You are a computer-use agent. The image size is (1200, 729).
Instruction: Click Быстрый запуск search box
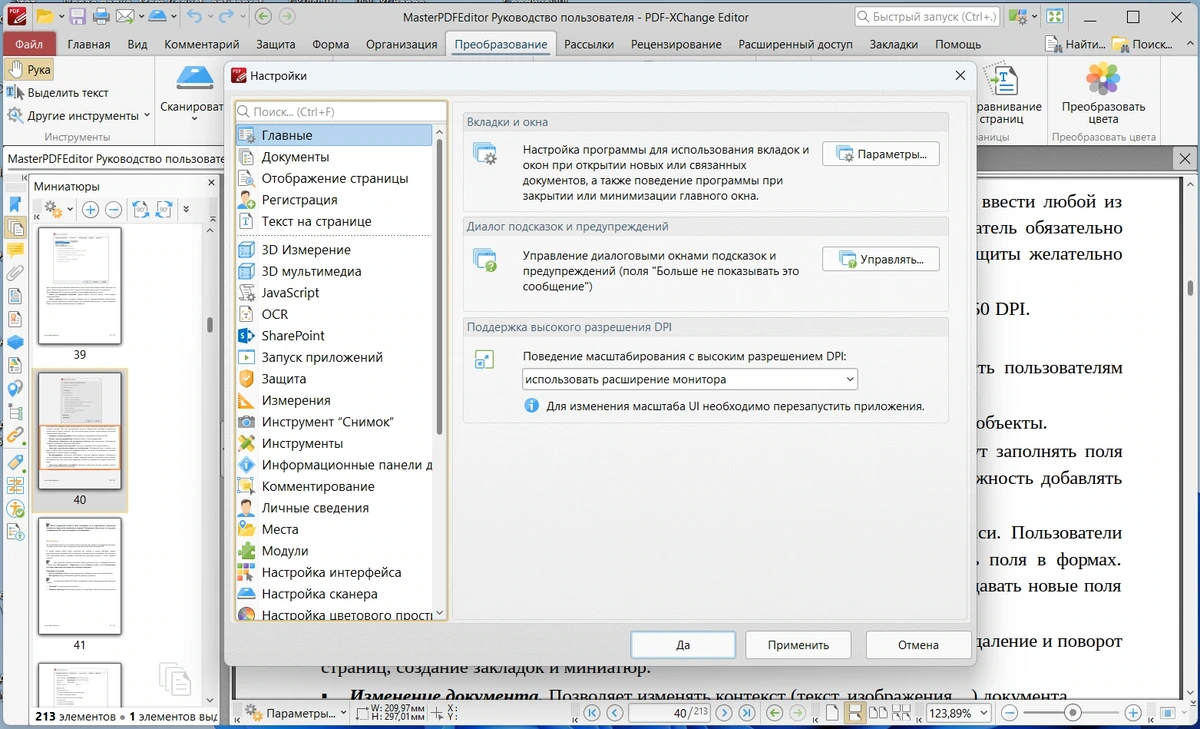(927, 17)
